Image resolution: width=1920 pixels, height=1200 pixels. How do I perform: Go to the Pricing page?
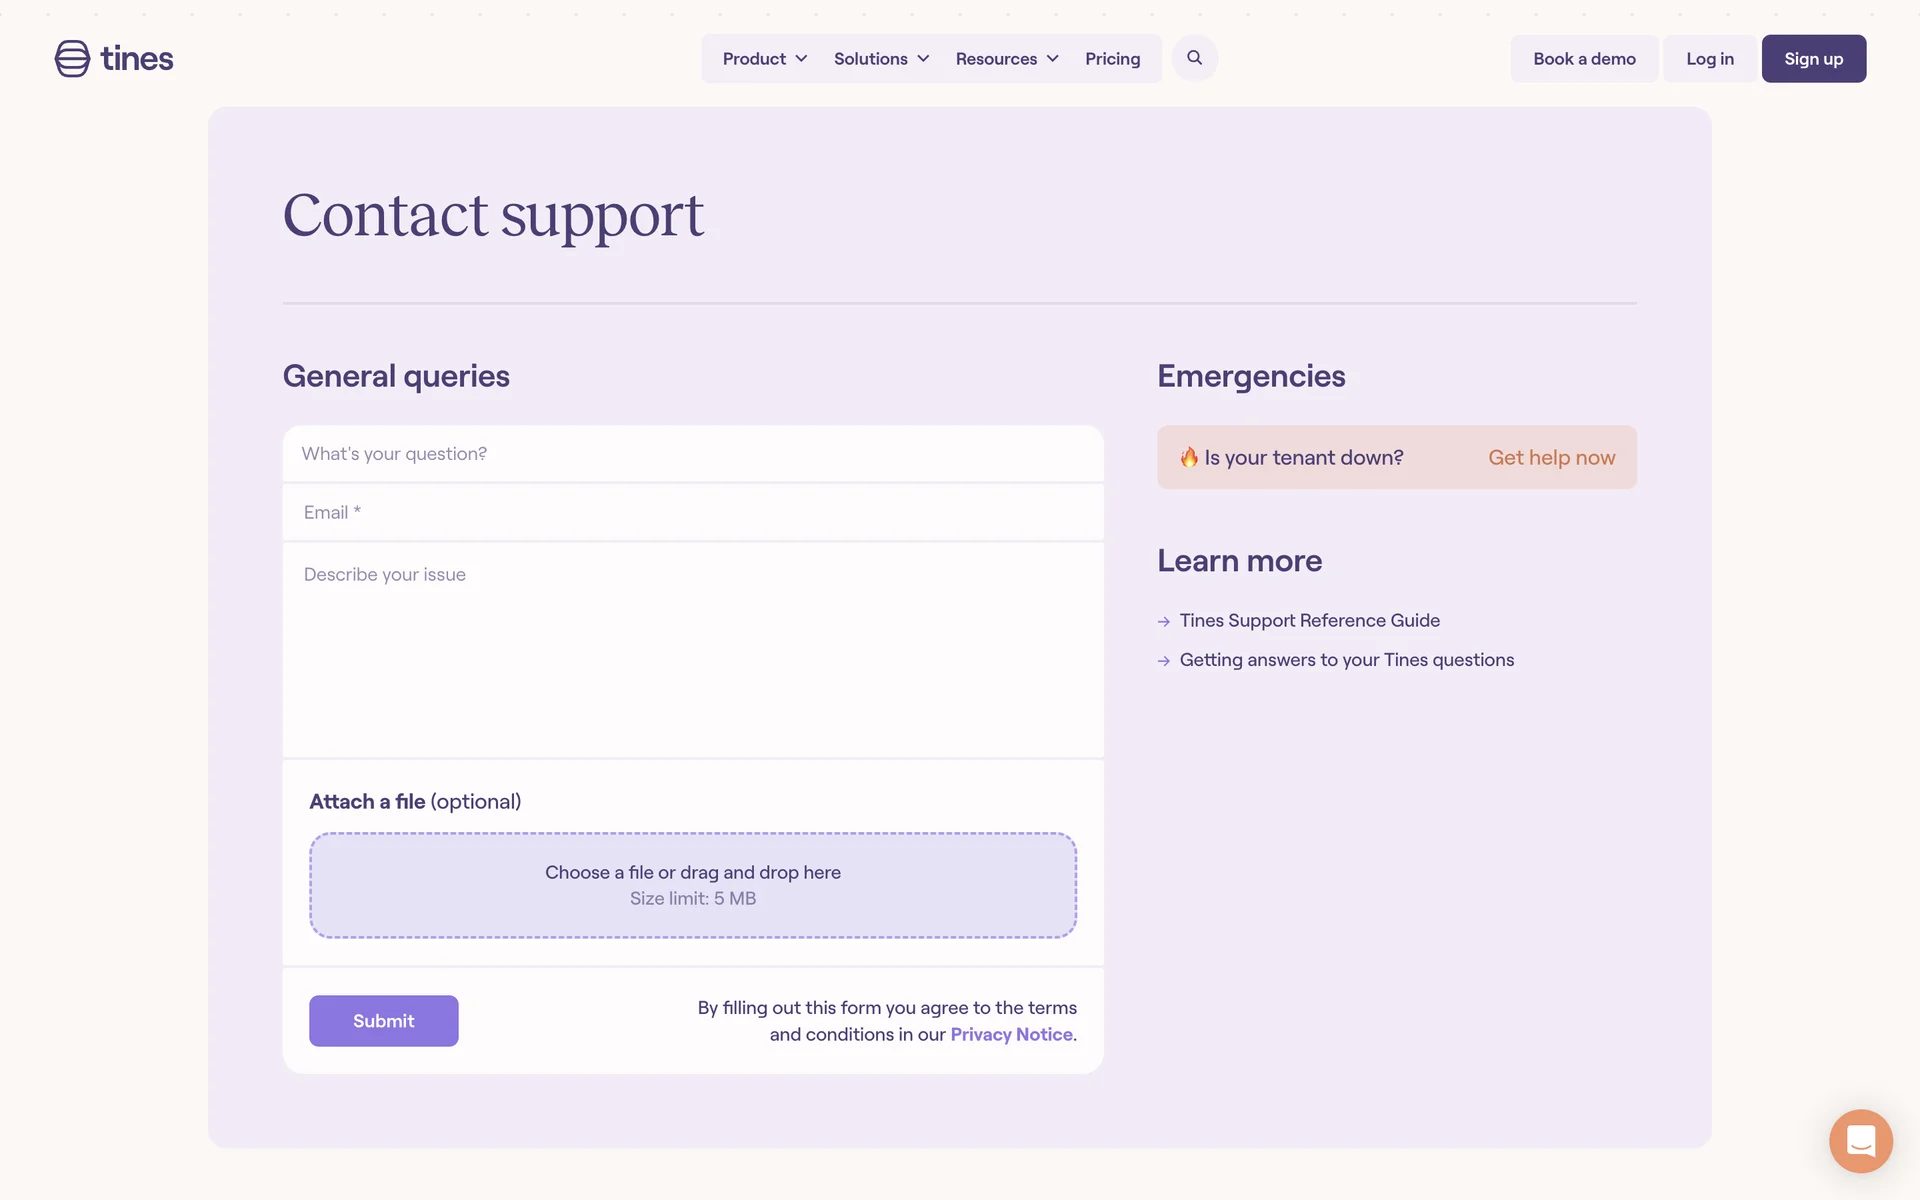click(1112, 59)
